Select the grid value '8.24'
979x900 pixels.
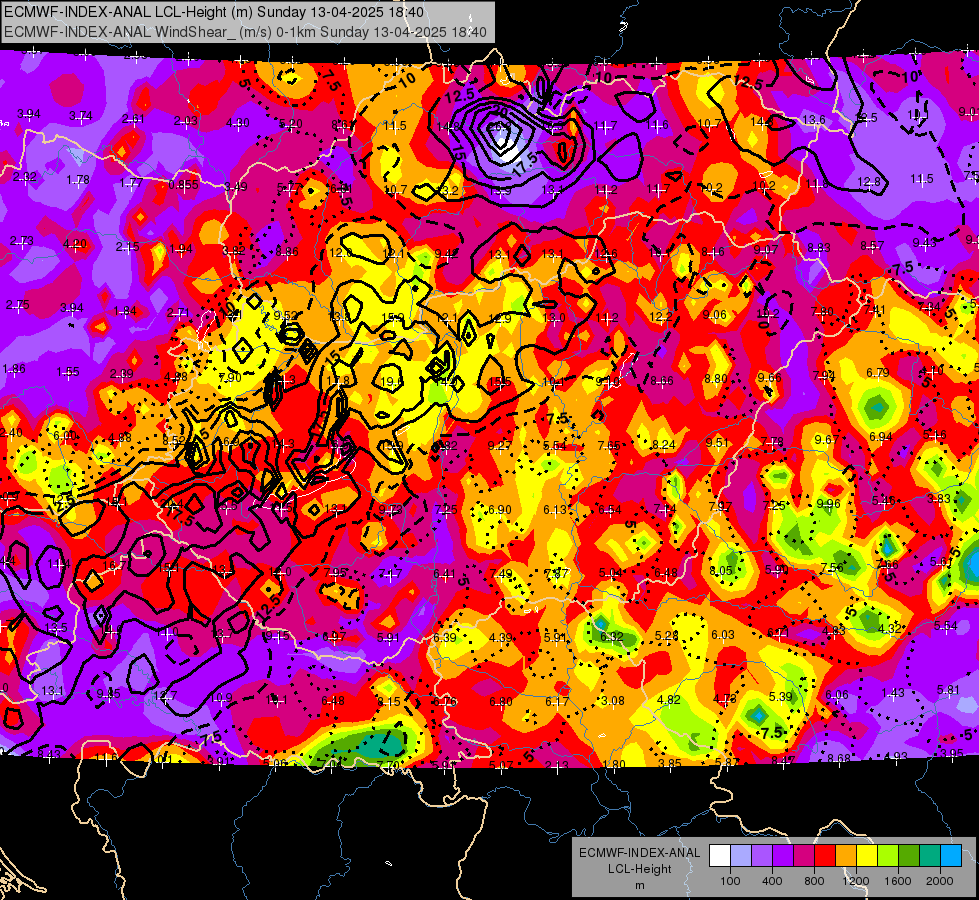click(x=664, y=445)
